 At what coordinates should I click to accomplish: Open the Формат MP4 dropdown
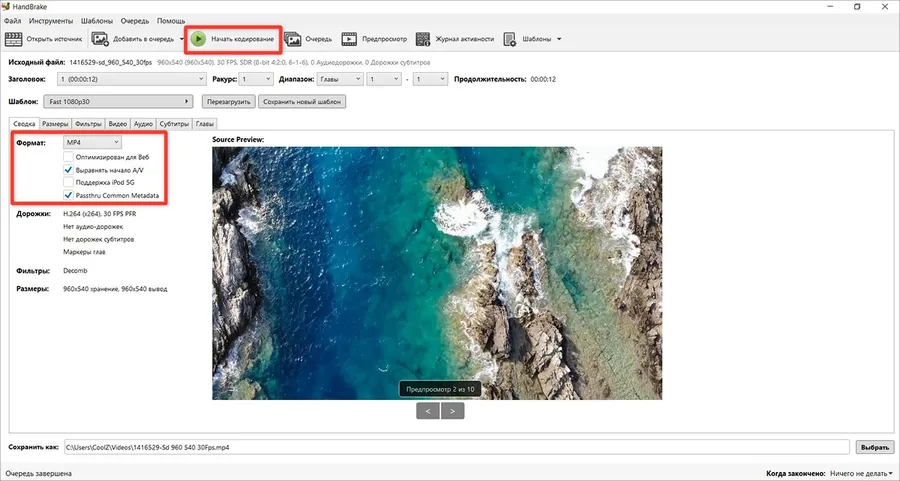(x=92, y=142)
